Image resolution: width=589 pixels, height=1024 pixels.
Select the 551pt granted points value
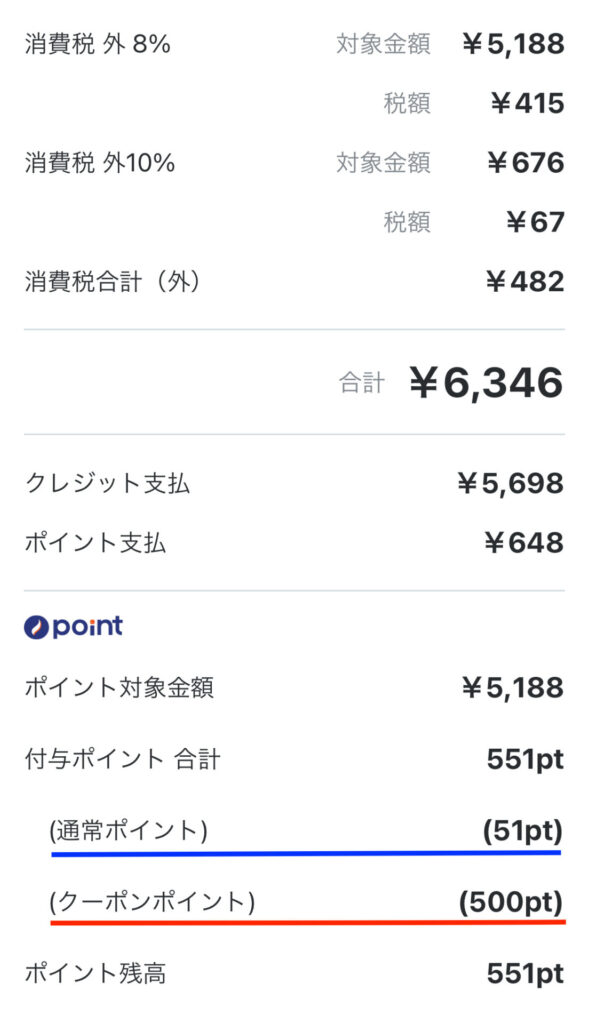click(525, 760)
